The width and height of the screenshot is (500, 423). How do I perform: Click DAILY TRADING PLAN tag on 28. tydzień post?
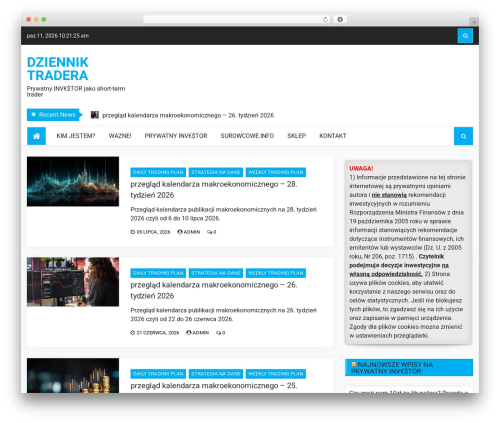point(158,172)
